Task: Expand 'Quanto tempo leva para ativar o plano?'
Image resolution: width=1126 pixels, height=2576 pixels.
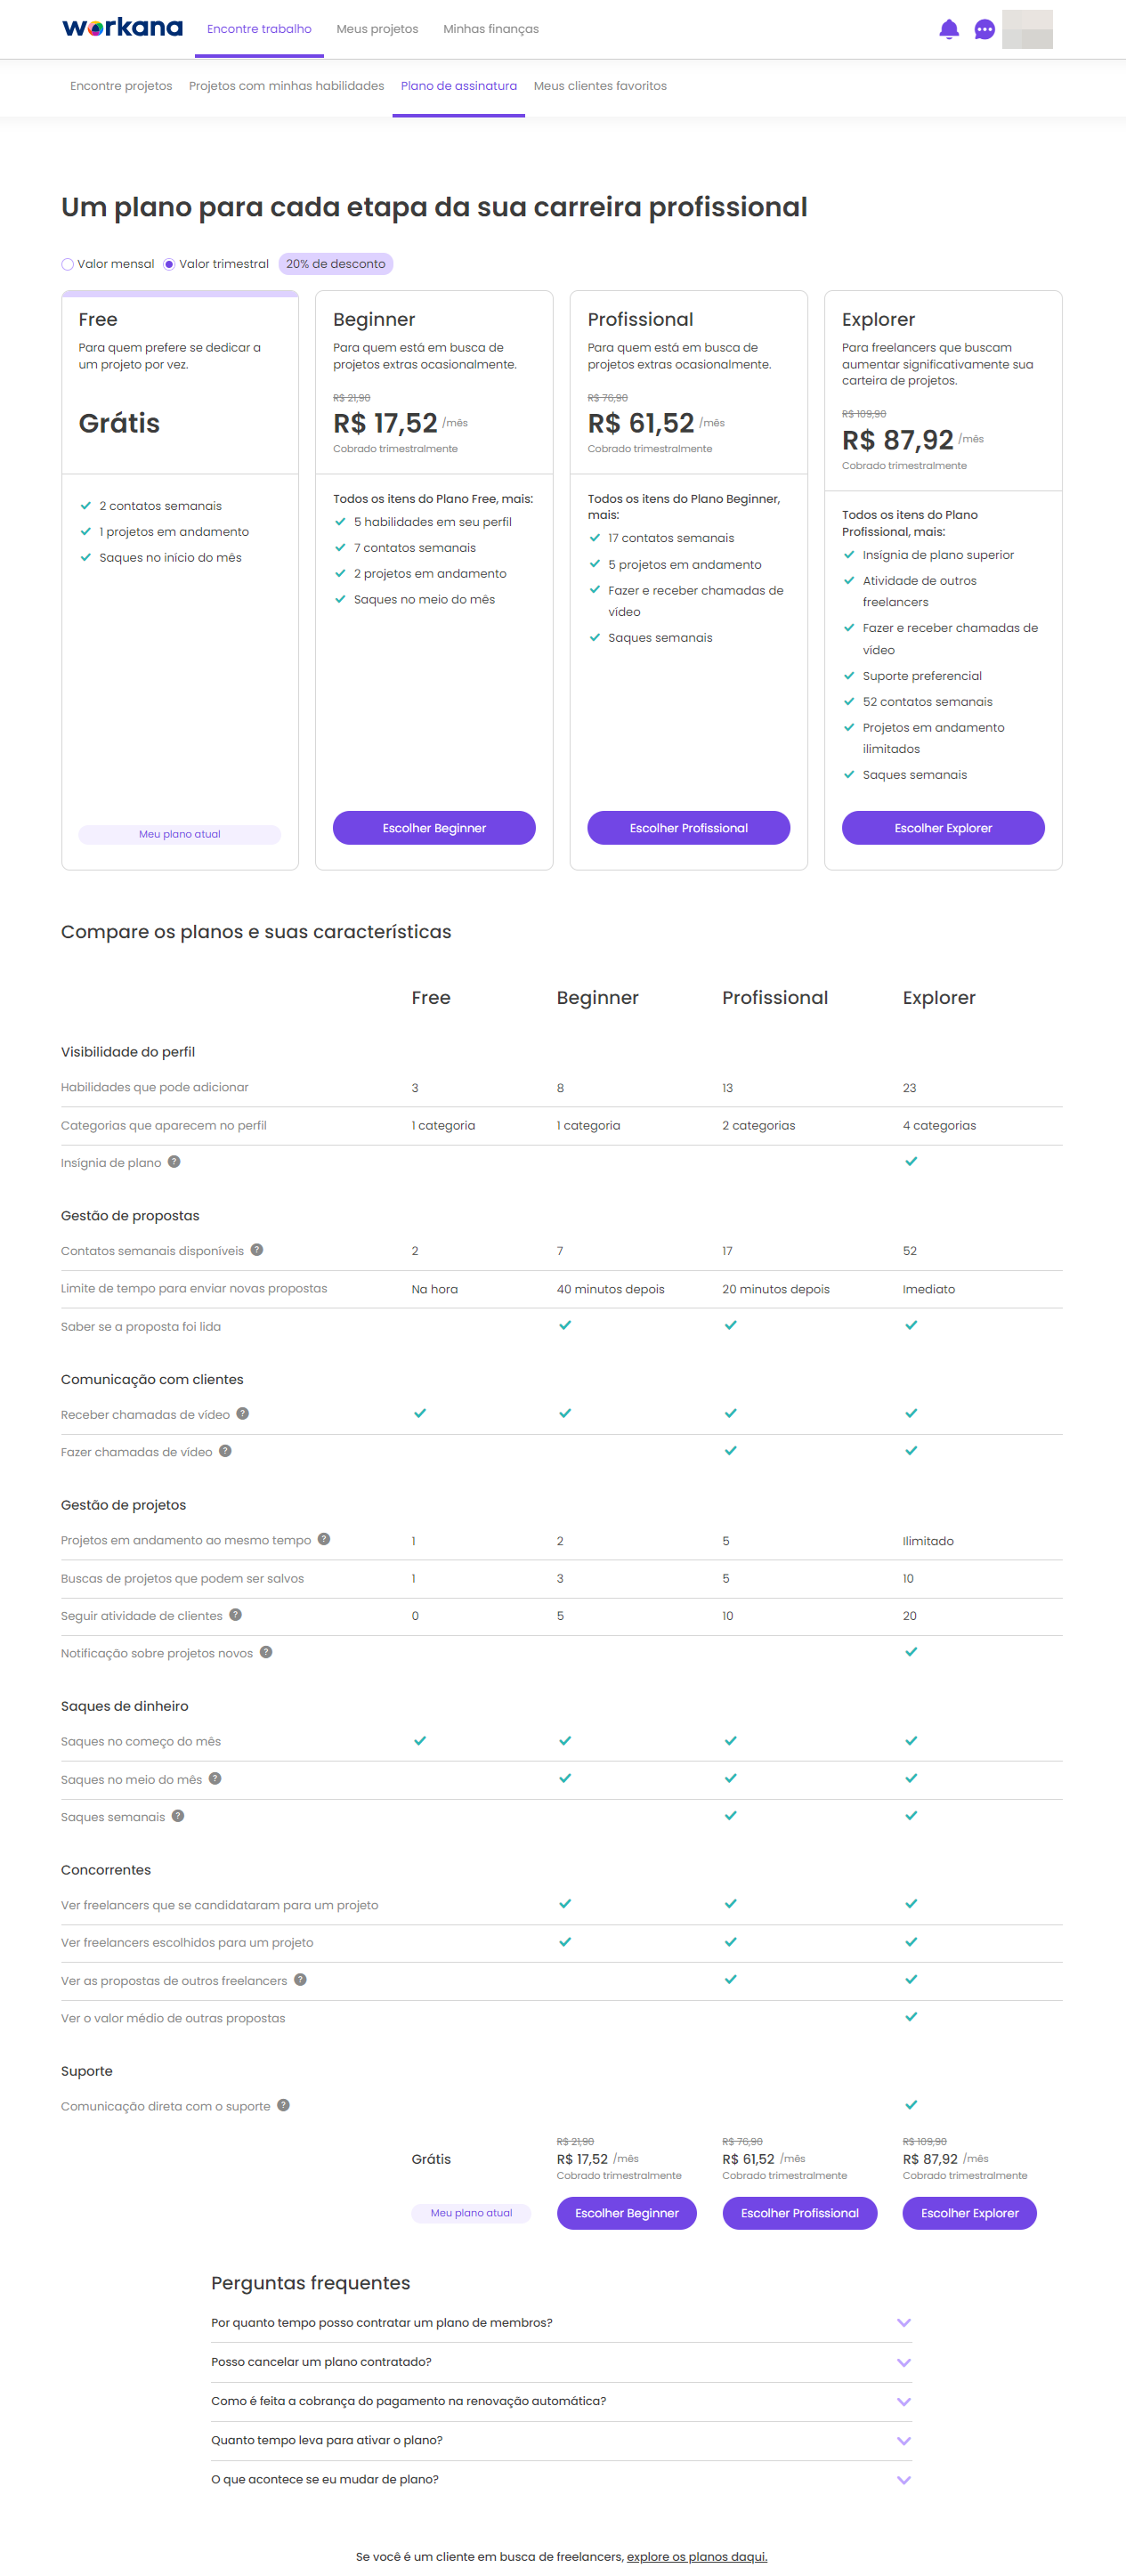Action: [x=561, y=2440]
